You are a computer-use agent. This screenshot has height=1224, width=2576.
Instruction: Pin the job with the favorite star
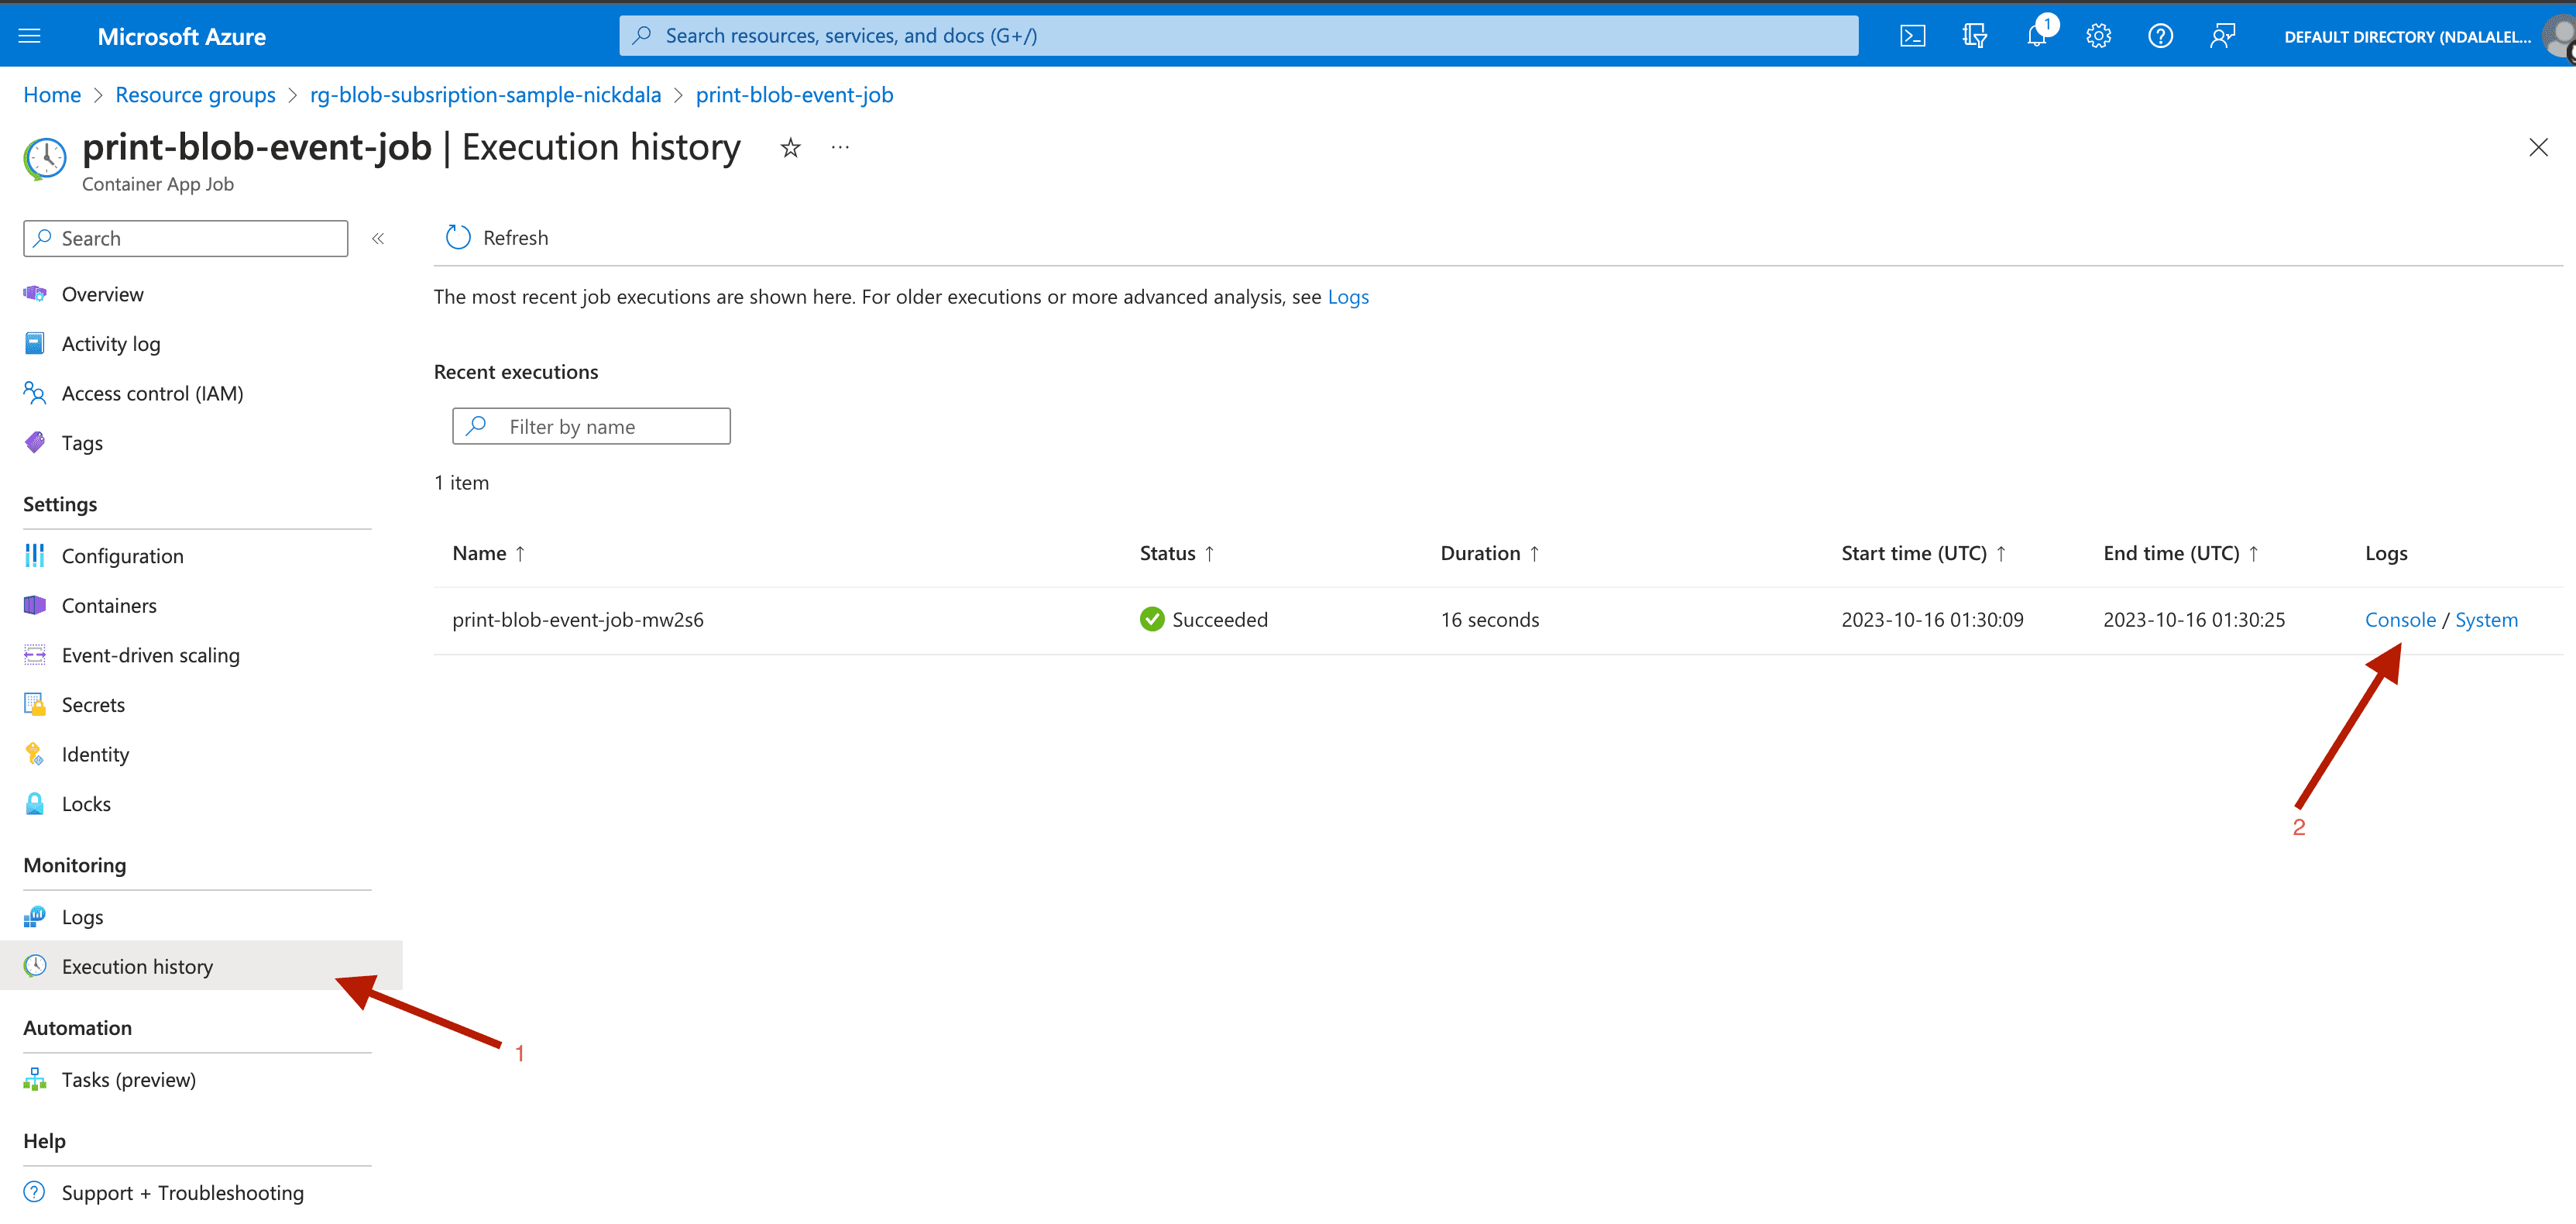tap(790, 148)
